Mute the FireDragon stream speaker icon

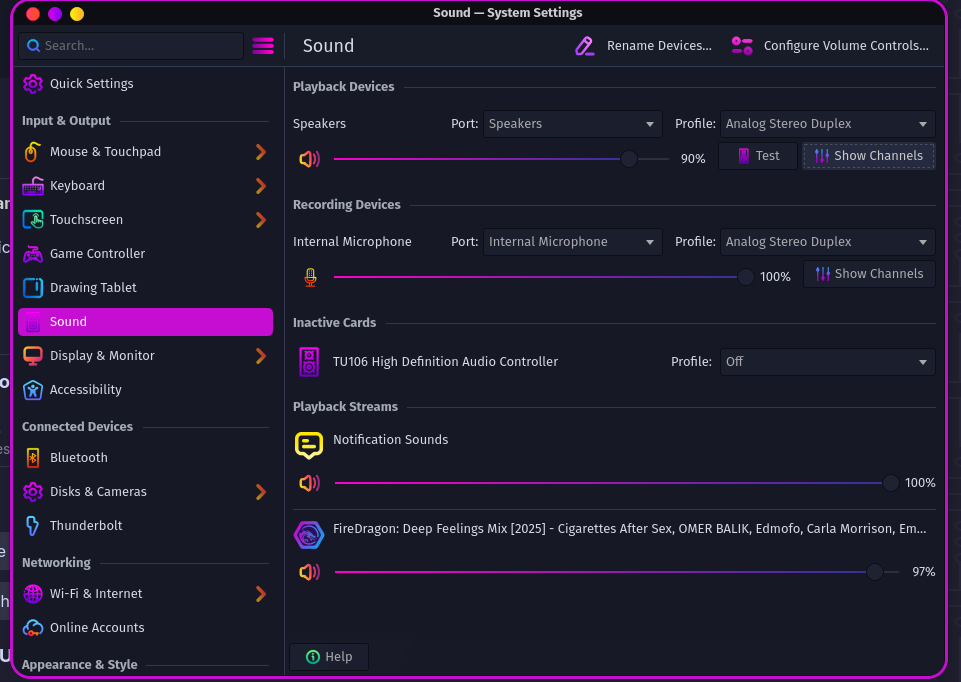coord(310,572)
